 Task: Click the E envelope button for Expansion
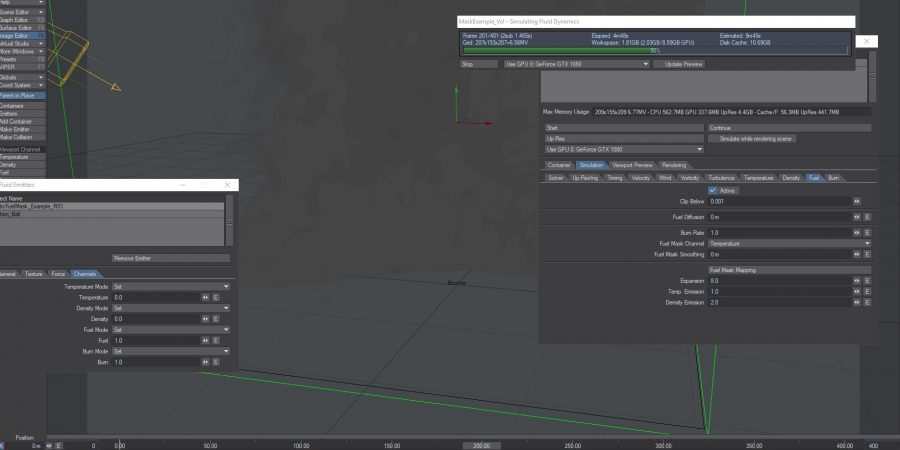[x=866, y=281]
